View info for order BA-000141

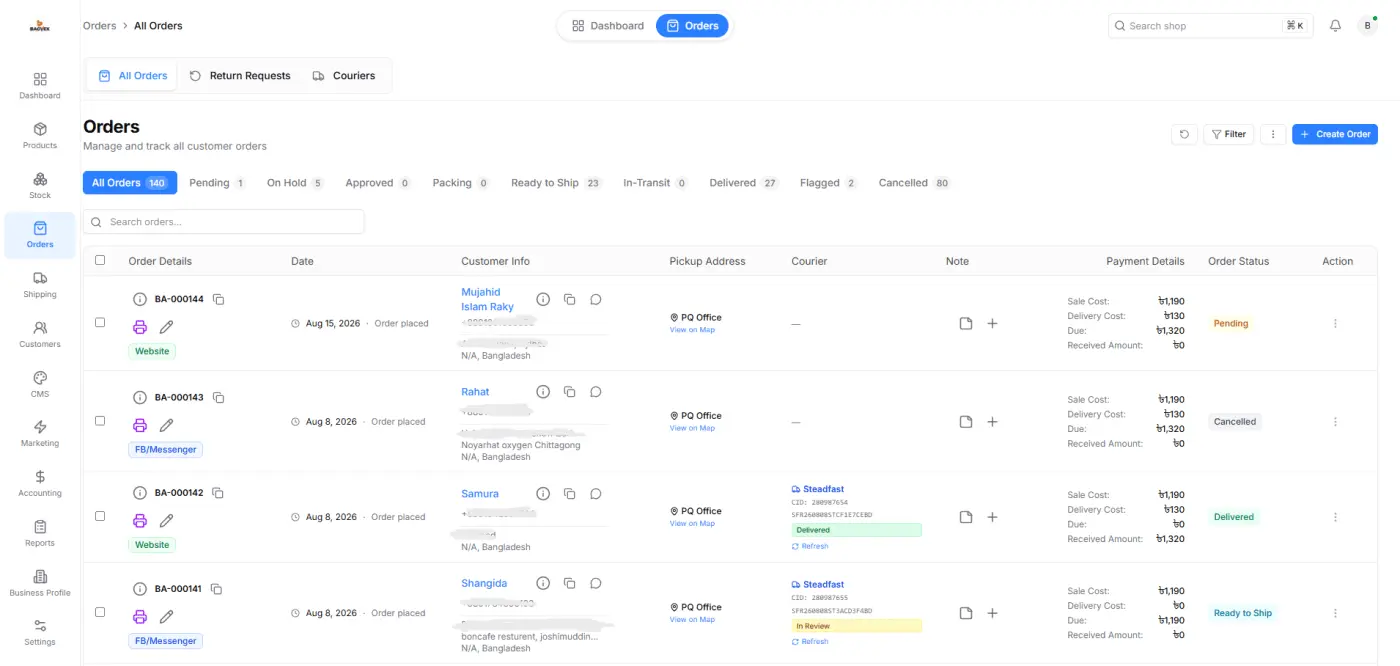[x=140, y=589]
